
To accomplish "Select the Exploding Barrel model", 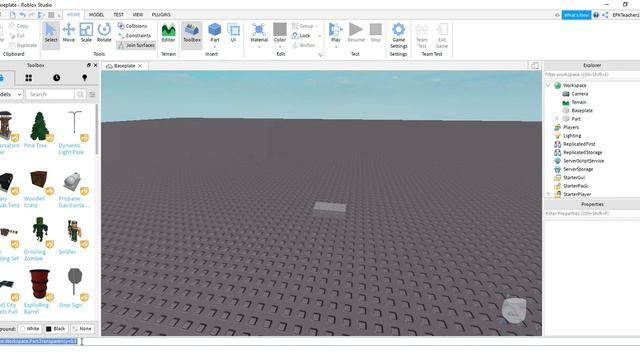I will point(39,291).
